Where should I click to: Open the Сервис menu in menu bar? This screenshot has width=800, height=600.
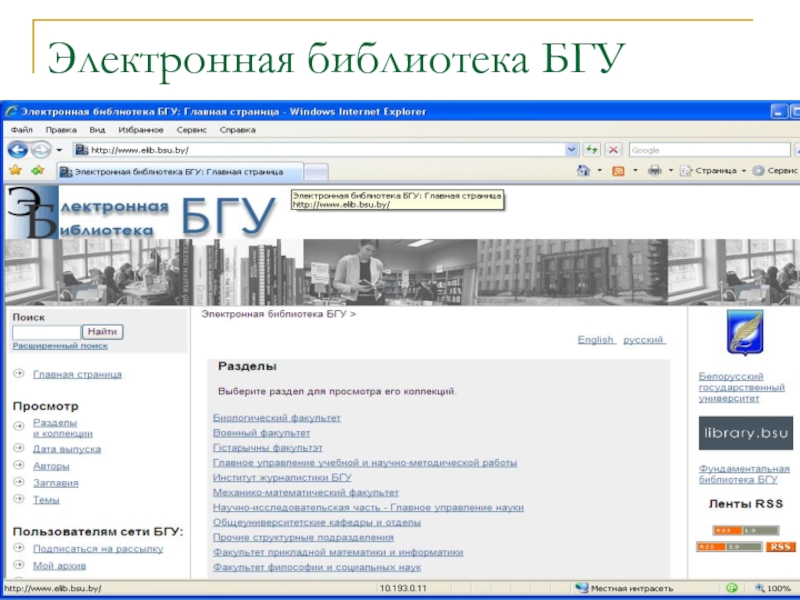[191, 130]
